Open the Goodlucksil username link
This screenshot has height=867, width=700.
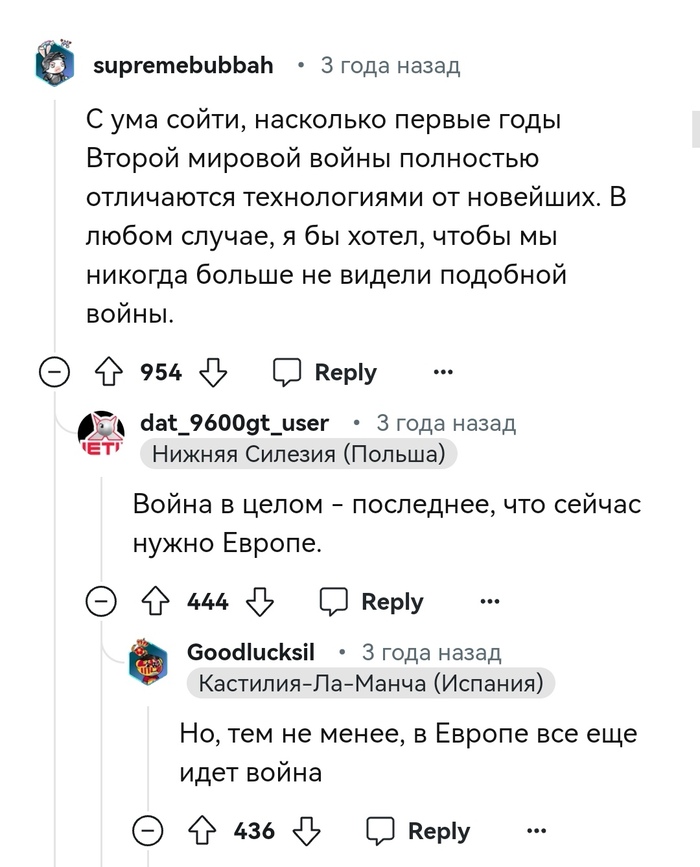click(x=251, y=652)
